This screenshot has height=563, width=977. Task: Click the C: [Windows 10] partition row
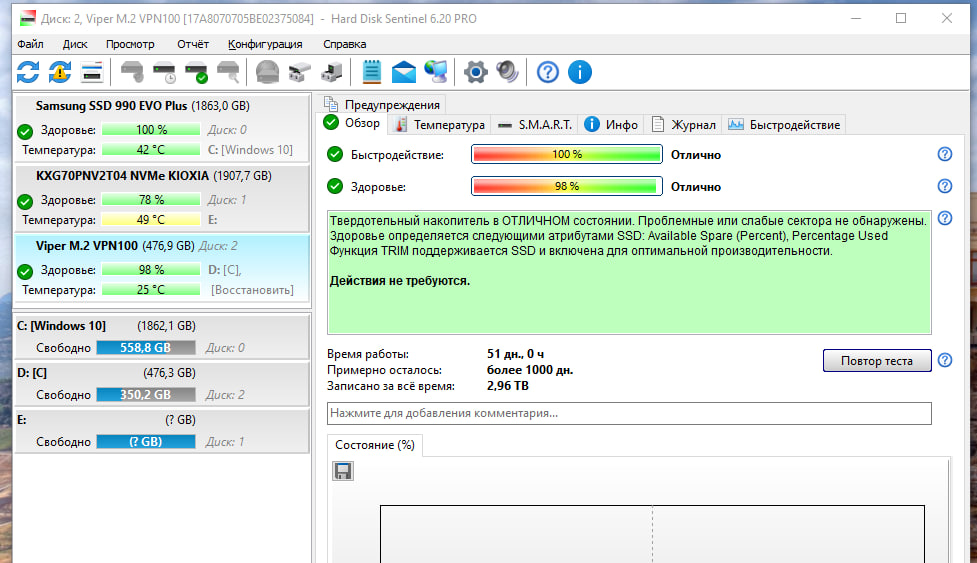[x=162, y=336]
